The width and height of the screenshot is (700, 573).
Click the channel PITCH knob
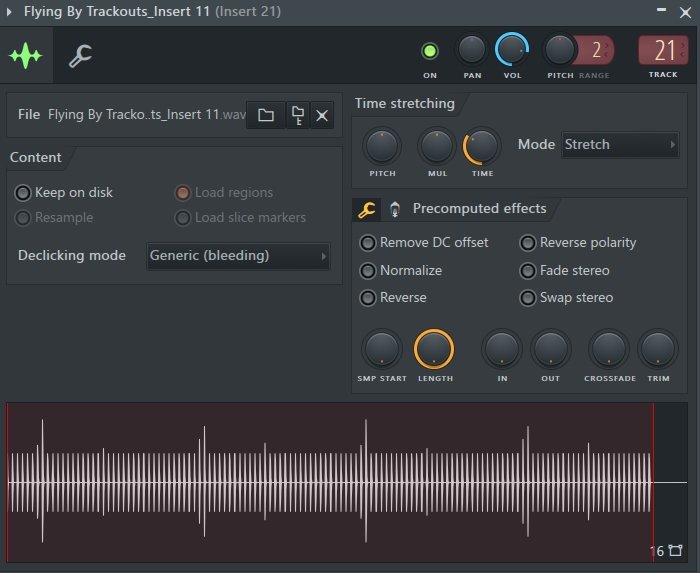click(x=560, y=50)
